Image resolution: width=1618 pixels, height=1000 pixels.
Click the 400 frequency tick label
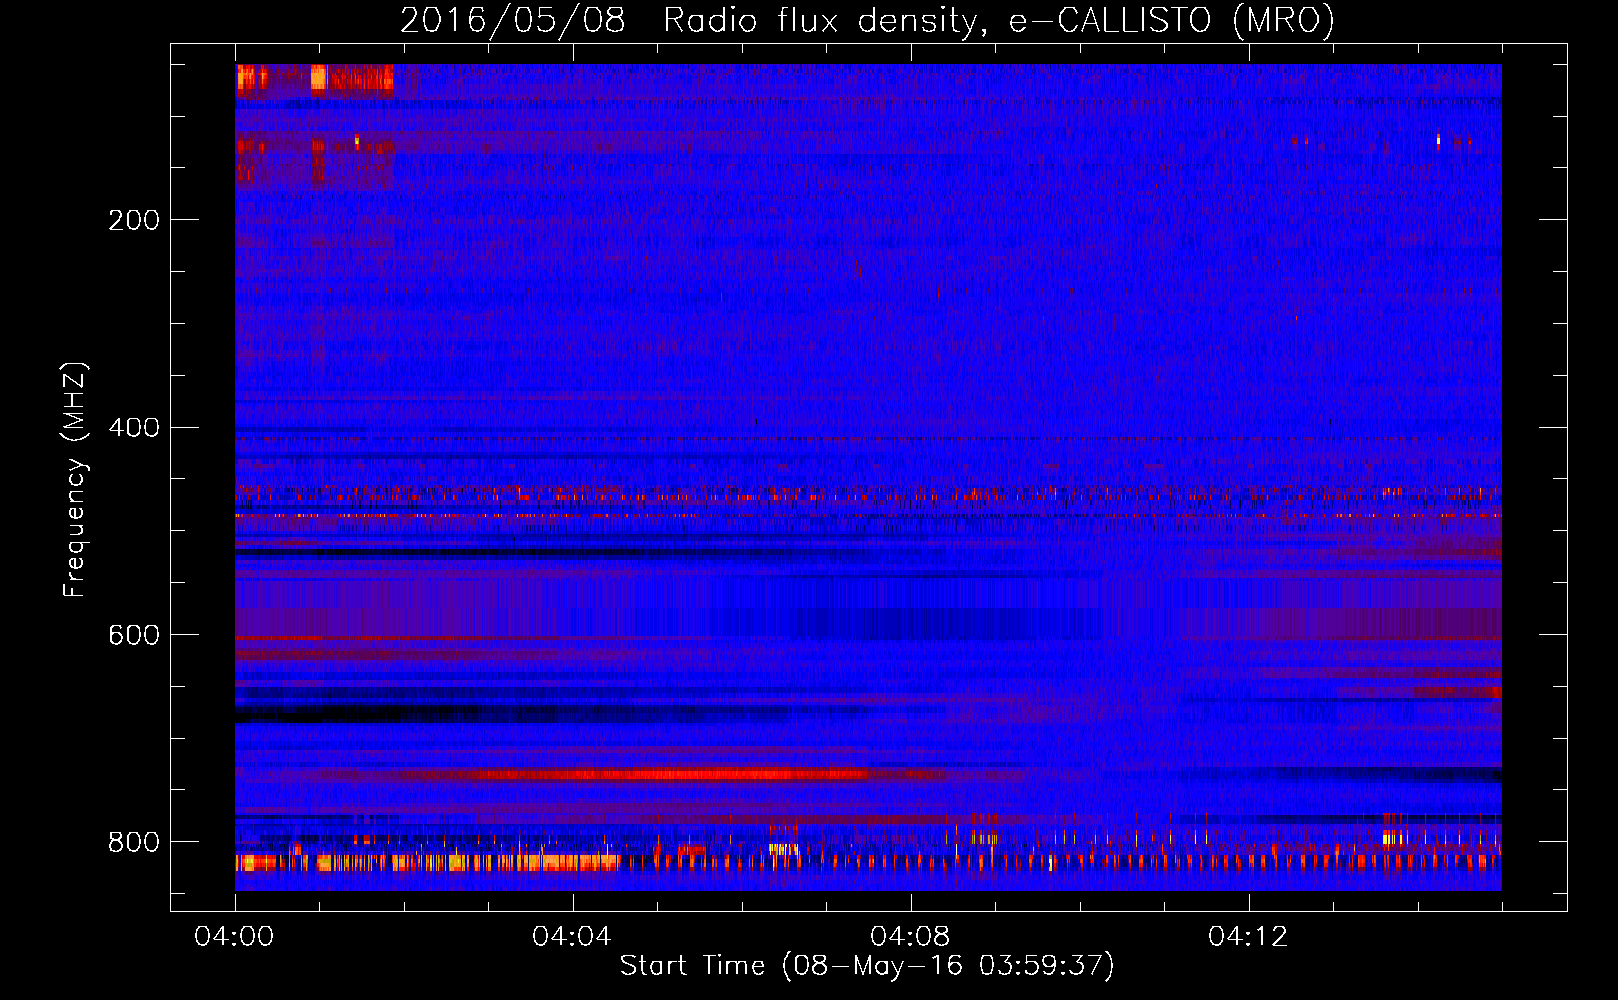click(x=134, y=428)
